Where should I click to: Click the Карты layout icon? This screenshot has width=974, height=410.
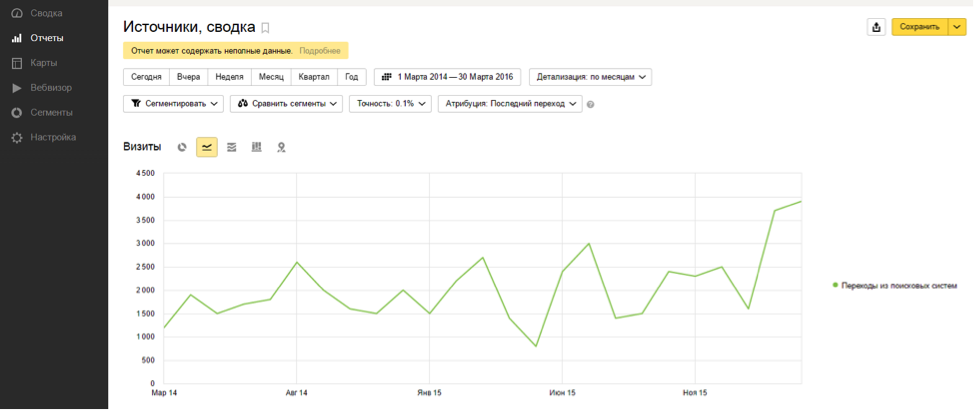(17, 63)
